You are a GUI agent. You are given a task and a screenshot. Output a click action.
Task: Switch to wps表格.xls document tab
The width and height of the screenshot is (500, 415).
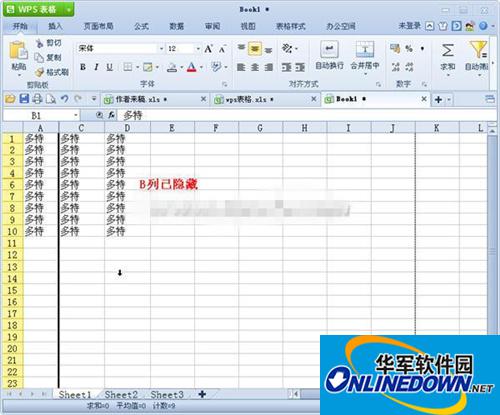265,99
